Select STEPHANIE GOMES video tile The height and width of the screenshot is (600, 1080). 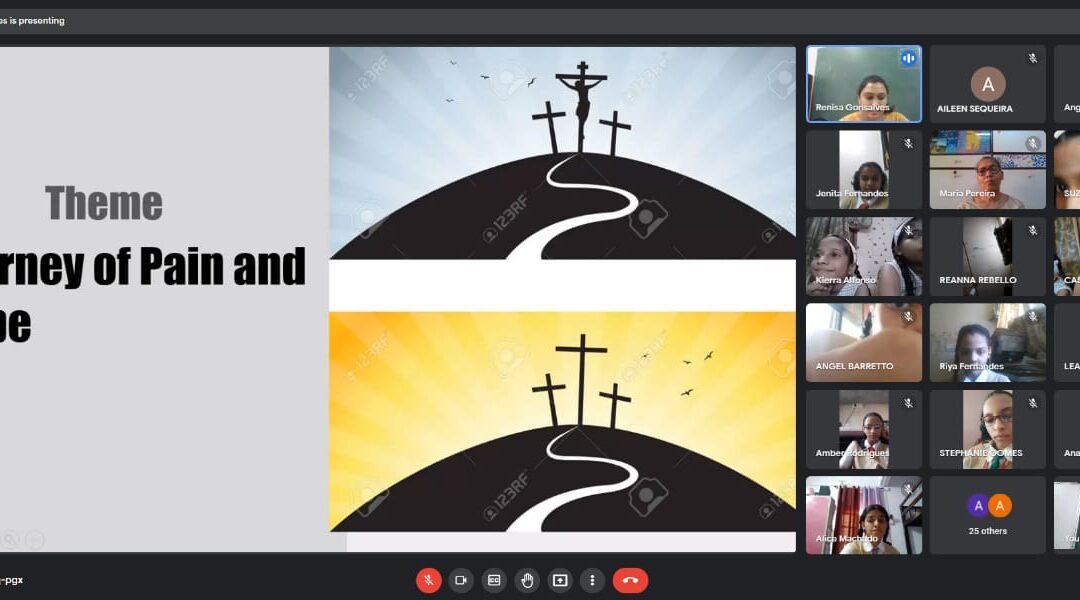pyautogui.click(x=988, y=430)
